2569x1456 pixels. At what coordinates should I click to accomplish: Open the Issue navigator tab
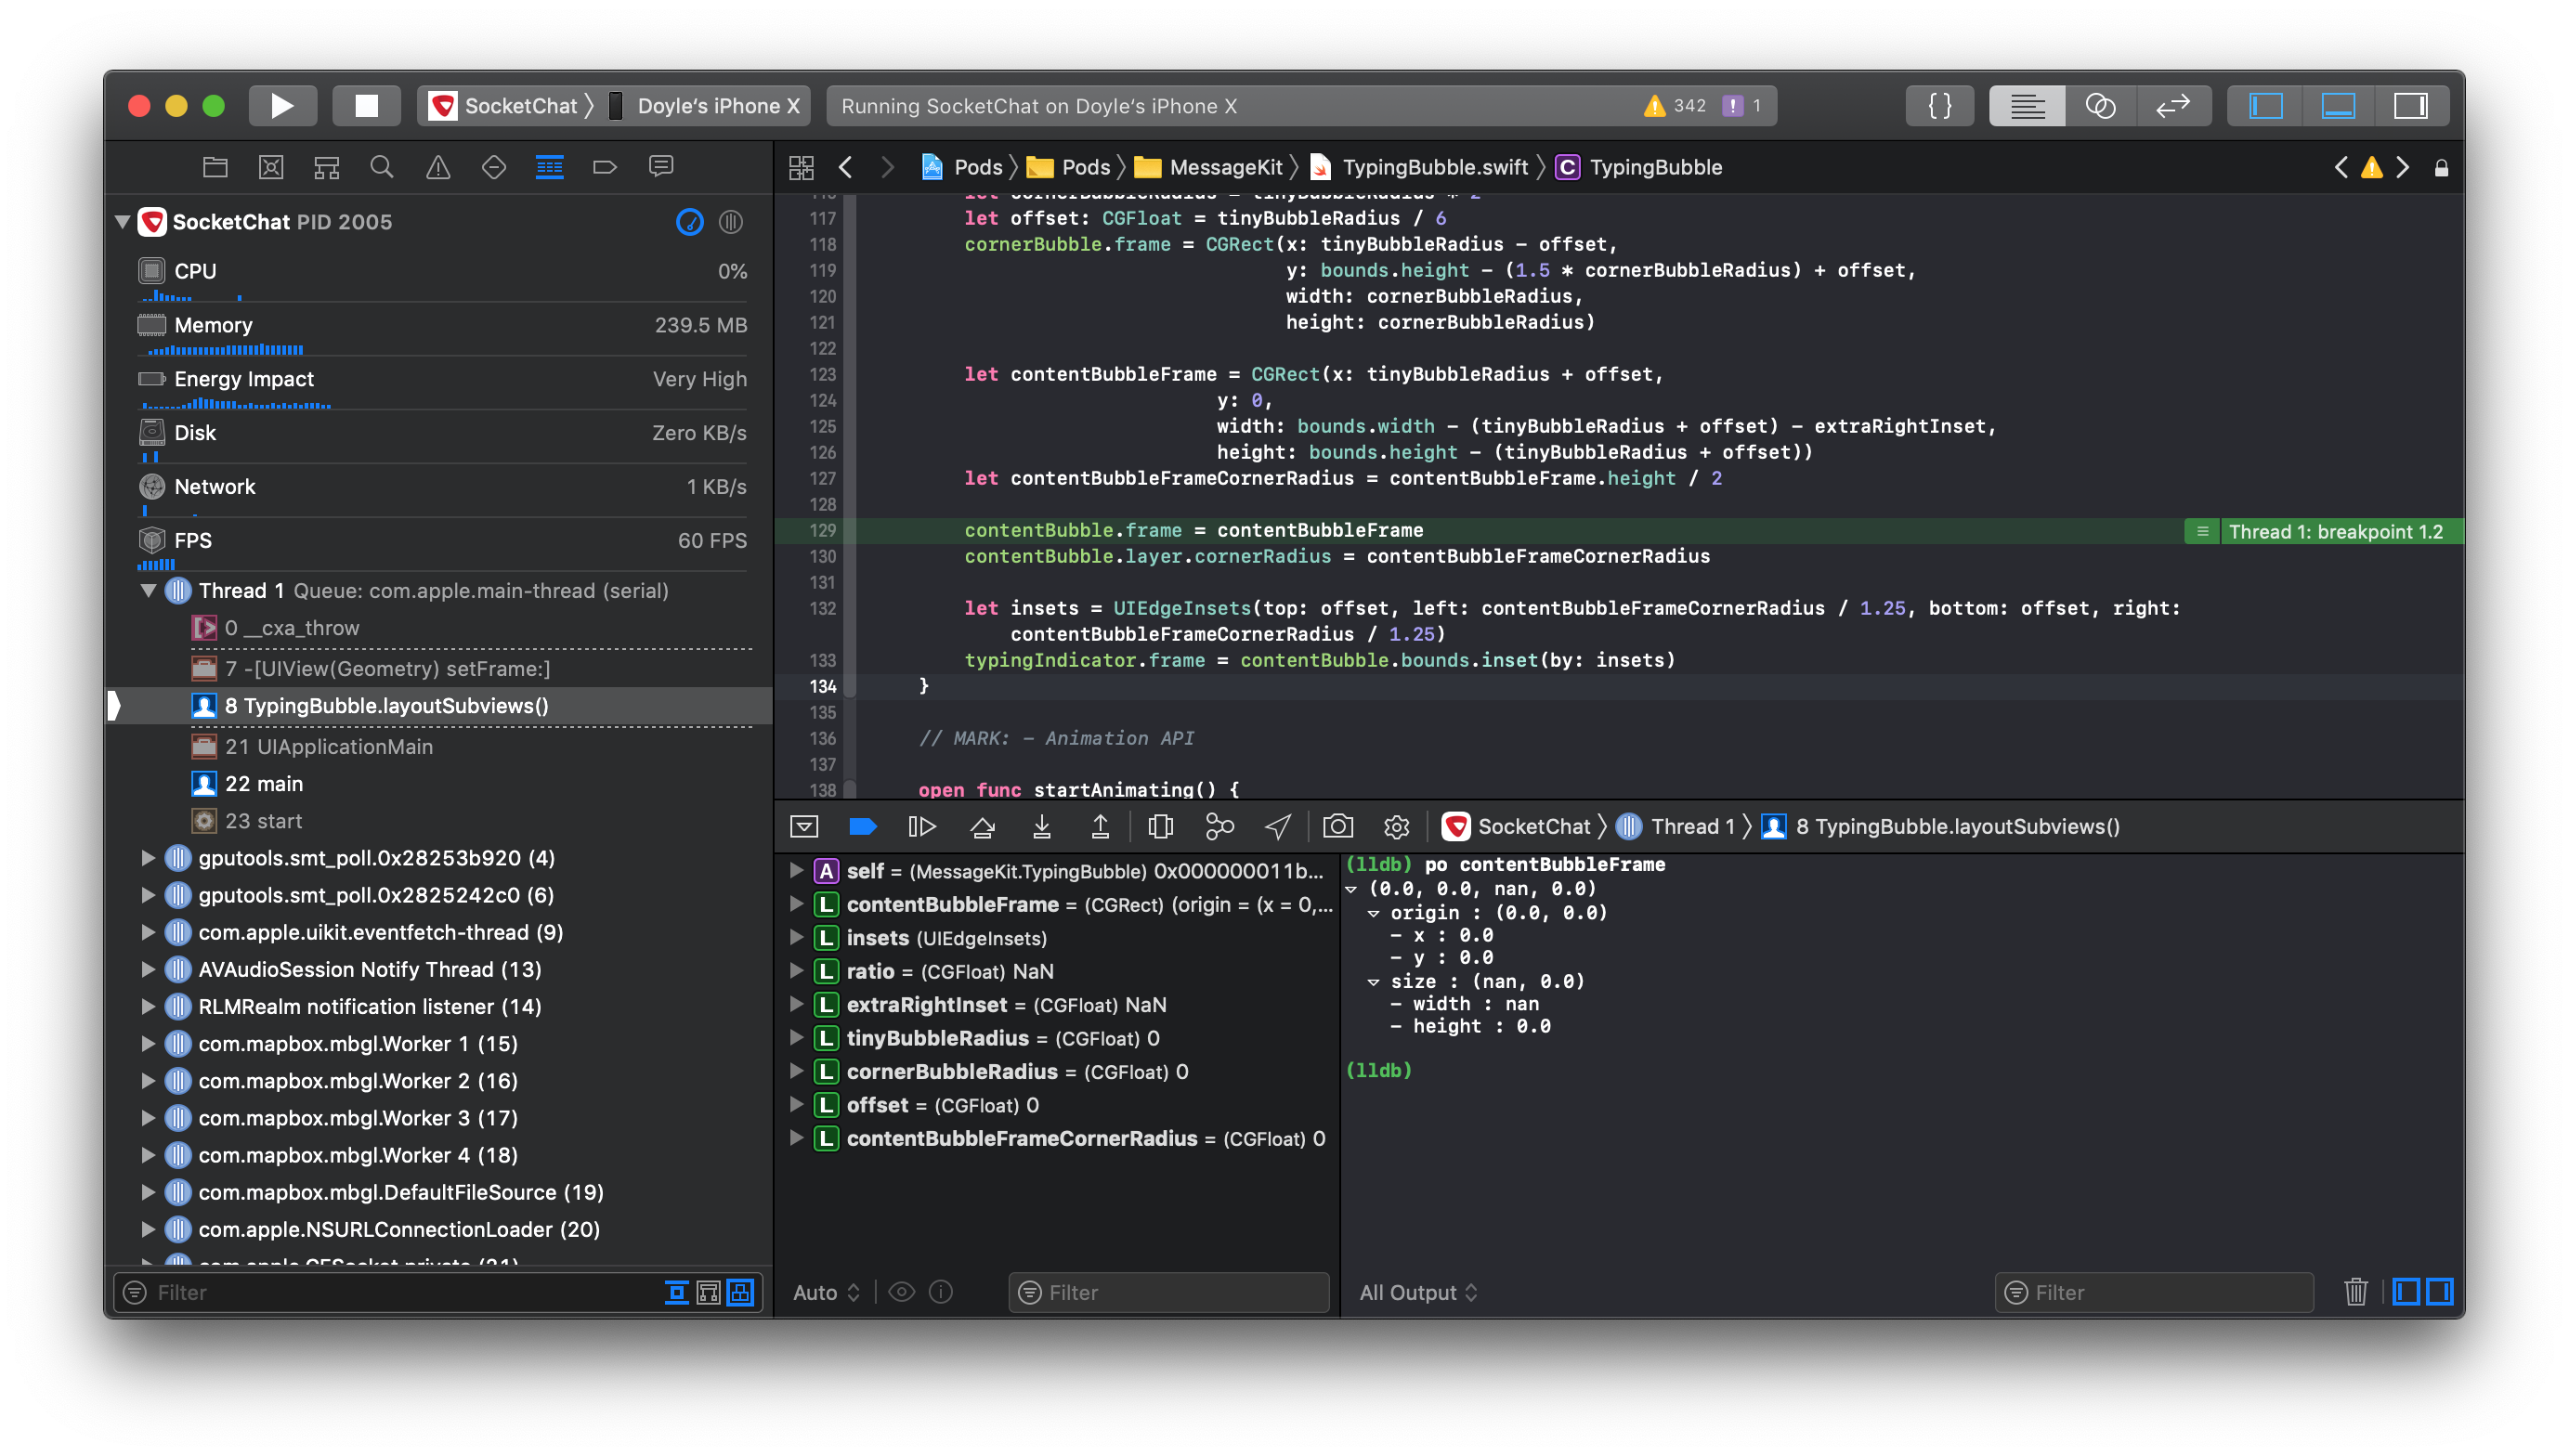click(x=438, y=167)
